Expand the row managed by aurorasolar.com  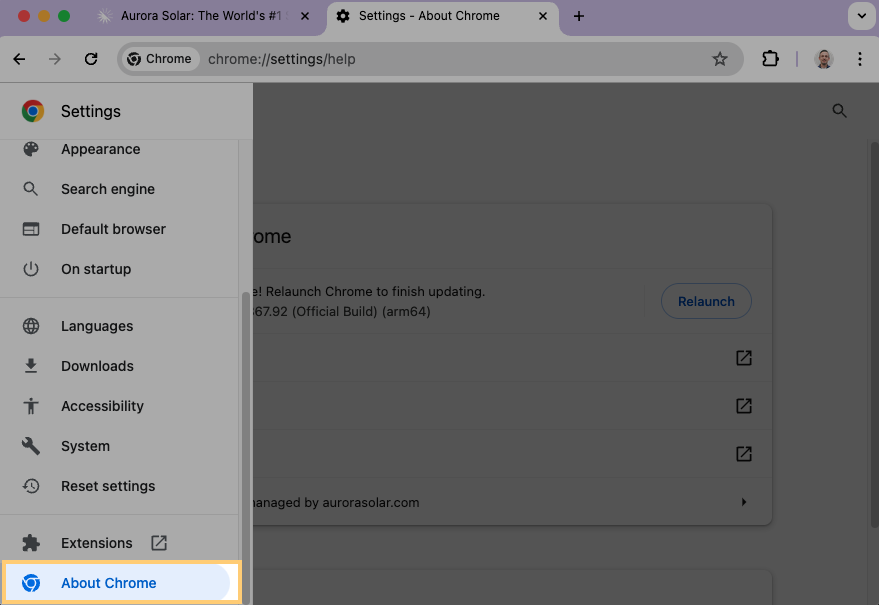tap(743, 502)
